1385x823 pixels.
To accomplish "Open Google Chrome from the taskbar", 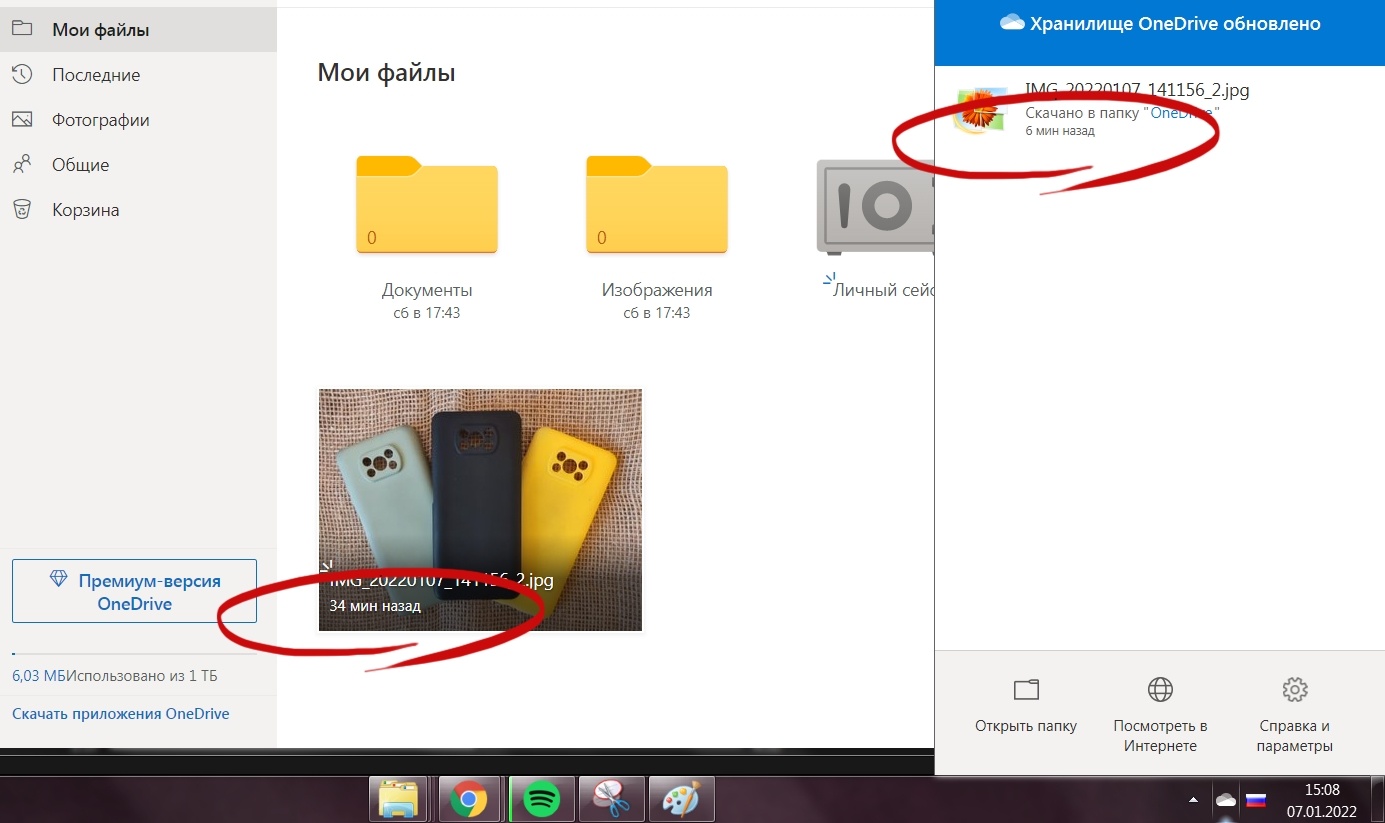I will tap(468, 799).
